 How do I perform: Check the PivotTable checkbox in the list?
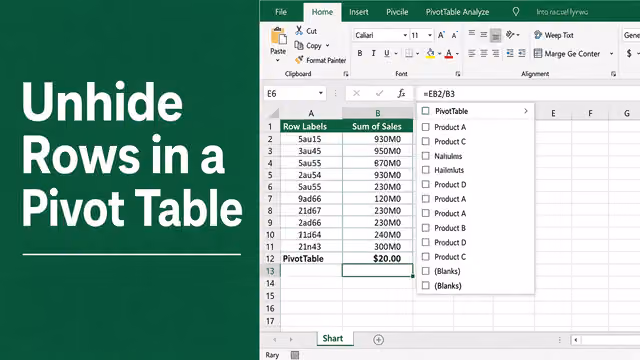[426, 111]
